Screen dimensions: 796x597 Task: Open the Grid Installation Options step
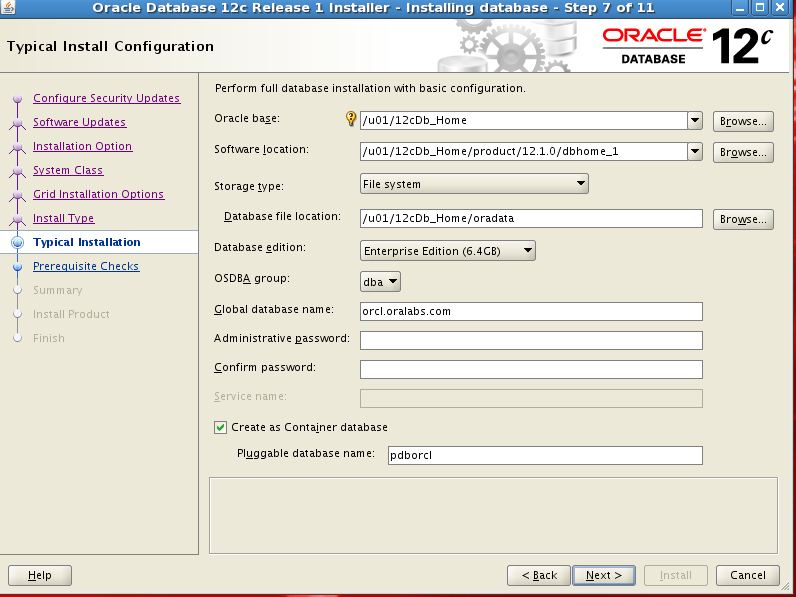(x=98, y=194)
